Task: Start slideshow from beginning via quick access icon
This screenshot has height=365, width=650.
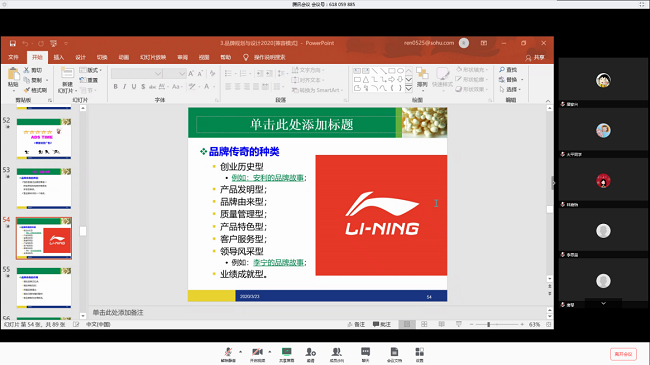Action: coord(53,43)
